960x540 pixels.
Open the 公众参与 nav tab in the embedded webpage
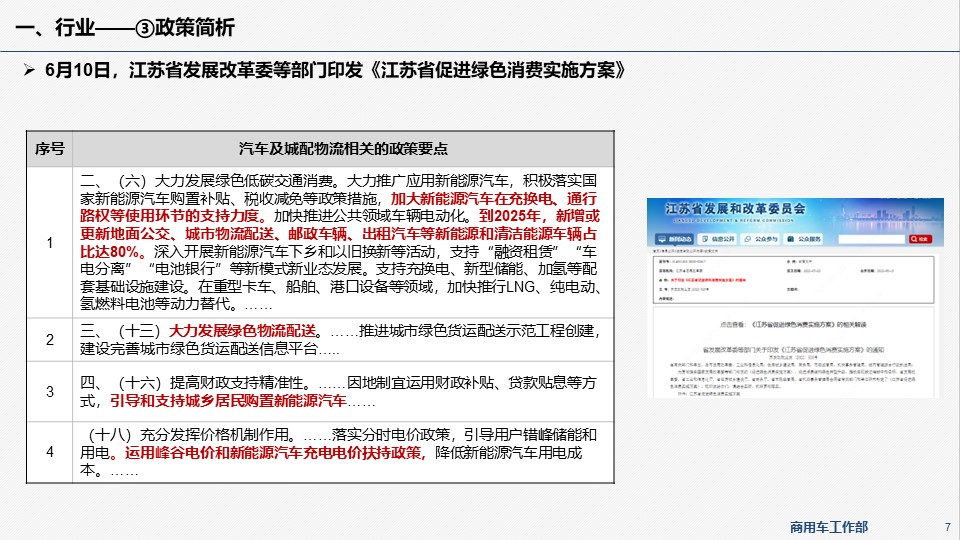click(760, 239)
